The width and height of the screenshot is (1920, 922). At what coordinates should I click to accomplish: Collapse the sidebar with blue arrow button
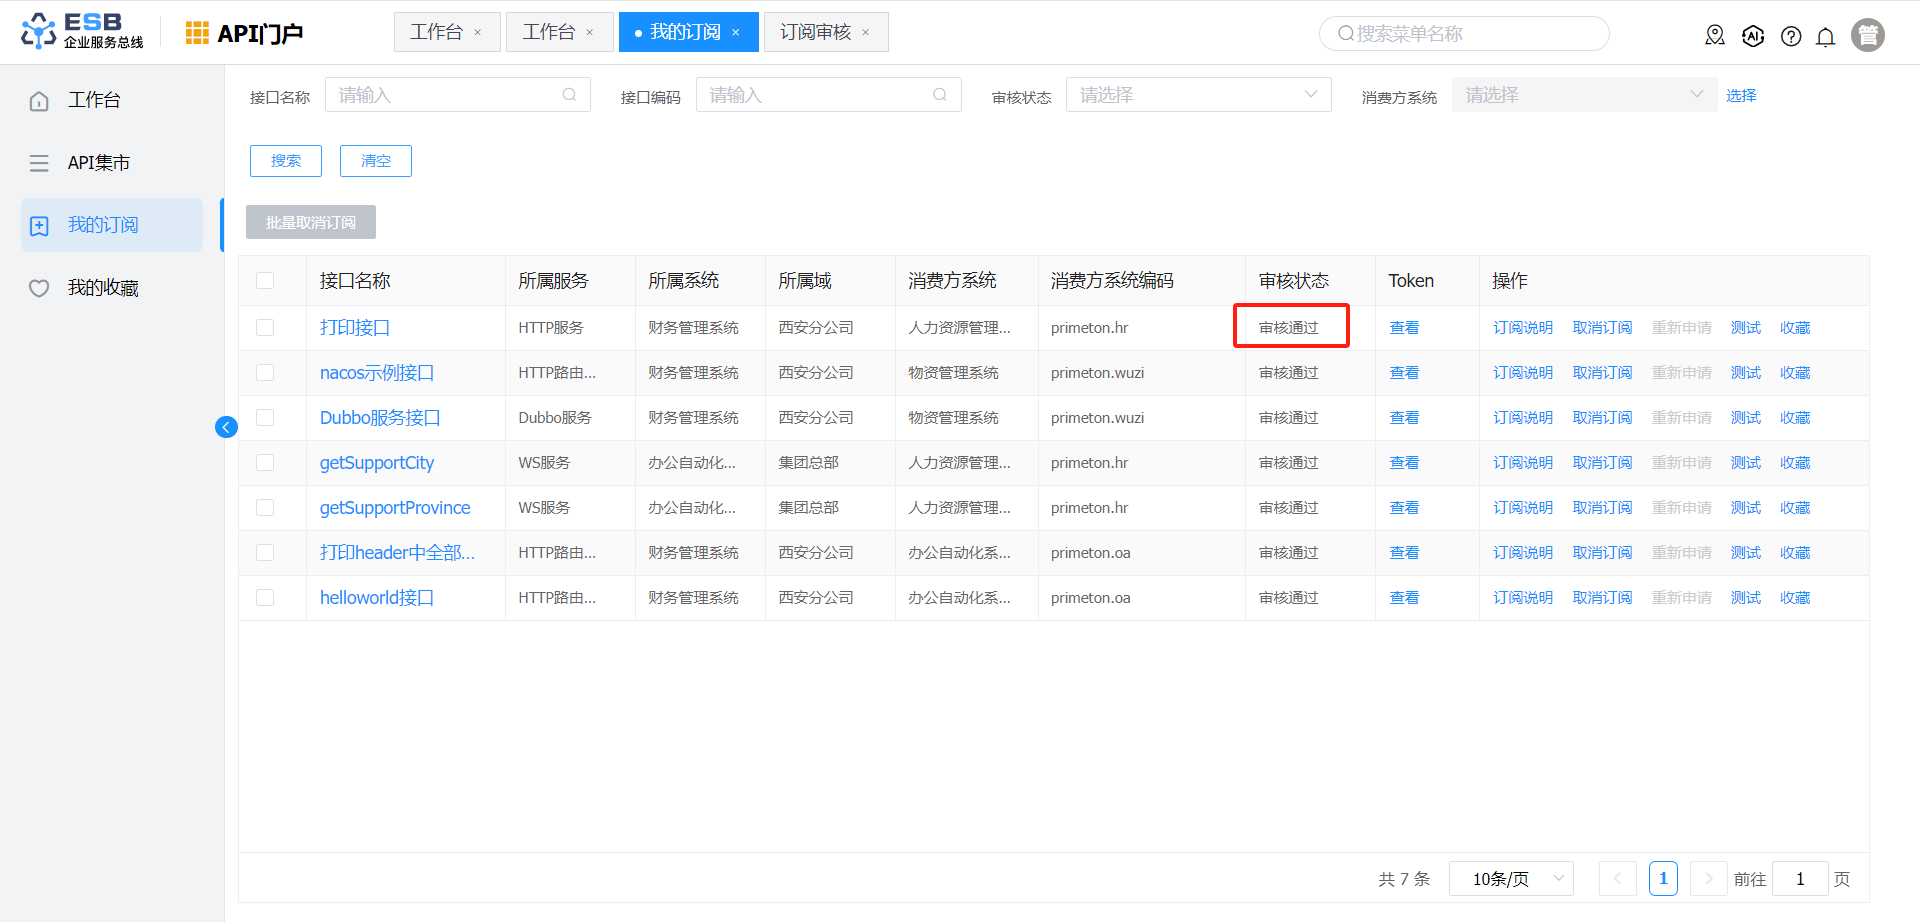tap(227, 428)
